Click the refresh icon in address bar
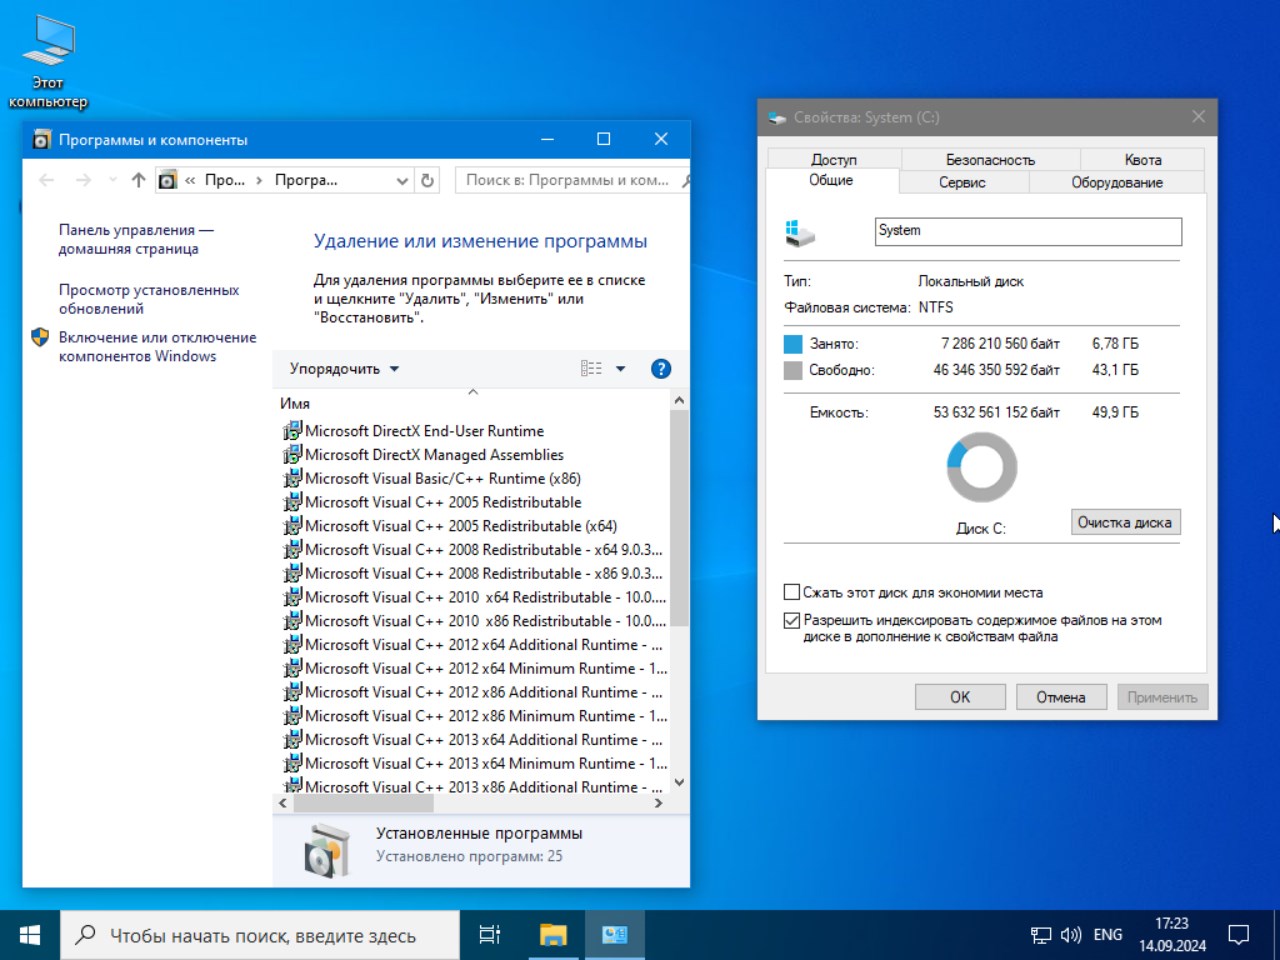1280x960 pixels. pos(428,180)
